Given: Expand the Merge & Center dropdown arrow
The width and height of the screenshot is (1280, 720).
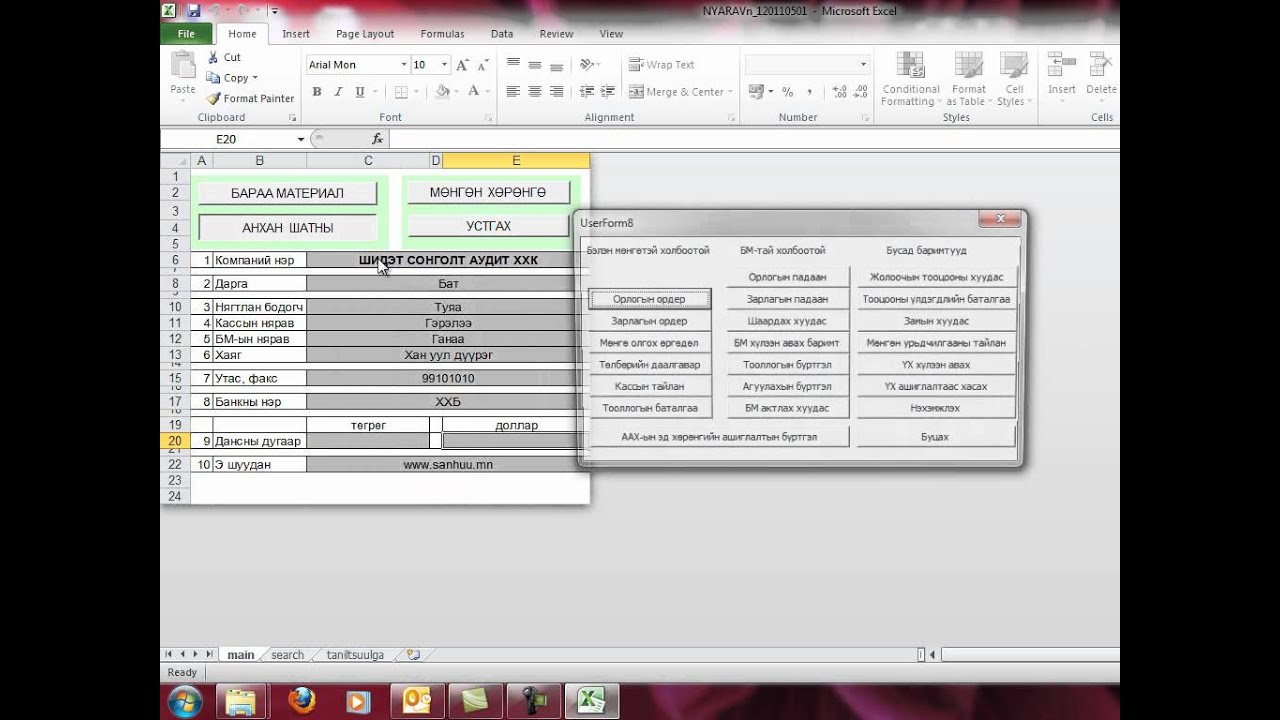Looking at the screenshot, I should click(731, 92).
